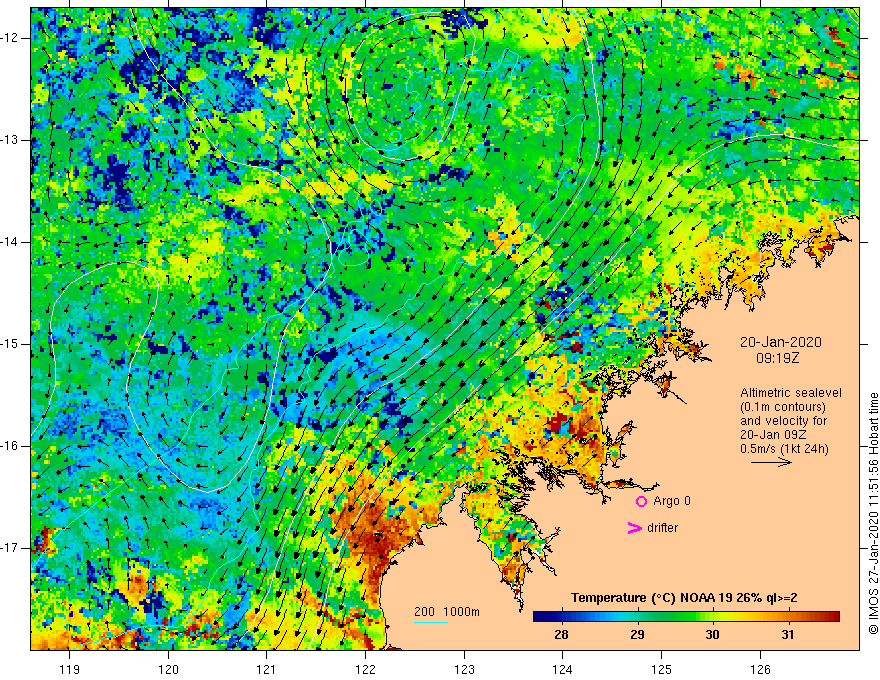Click the magenta drifter arrow legend symbol

(634, 528)
